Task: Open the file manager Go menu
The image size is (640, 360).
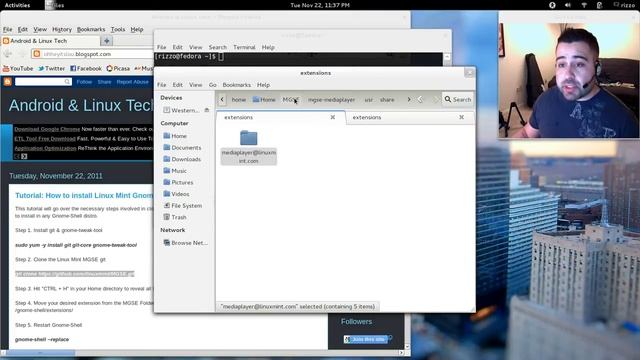Action: [213, 85]
